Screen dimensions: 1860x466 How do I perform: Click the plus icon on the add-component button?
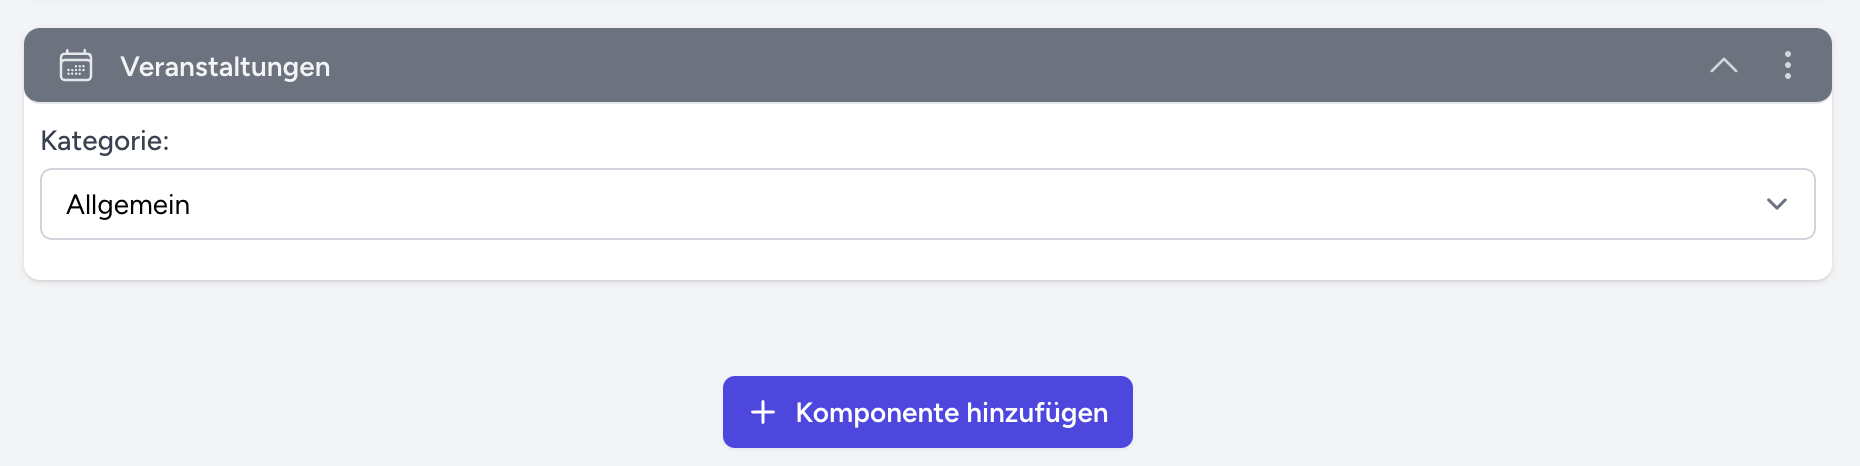(x=763, y=412)
